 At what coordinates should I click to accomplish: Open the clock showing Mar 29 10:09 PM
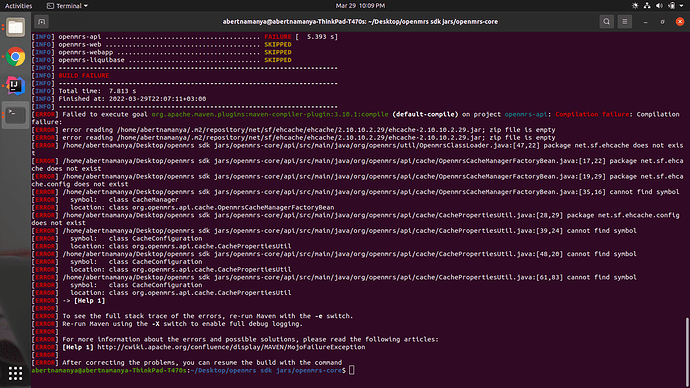[x=360, y=6]
